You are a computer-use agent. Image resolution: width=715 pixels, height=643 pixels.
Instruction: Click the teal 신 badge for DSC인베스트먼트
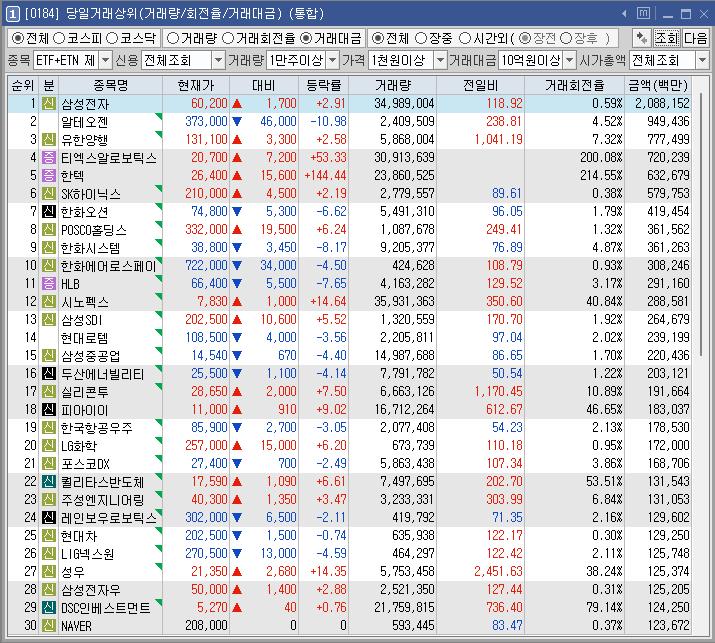tap(49, 607)
